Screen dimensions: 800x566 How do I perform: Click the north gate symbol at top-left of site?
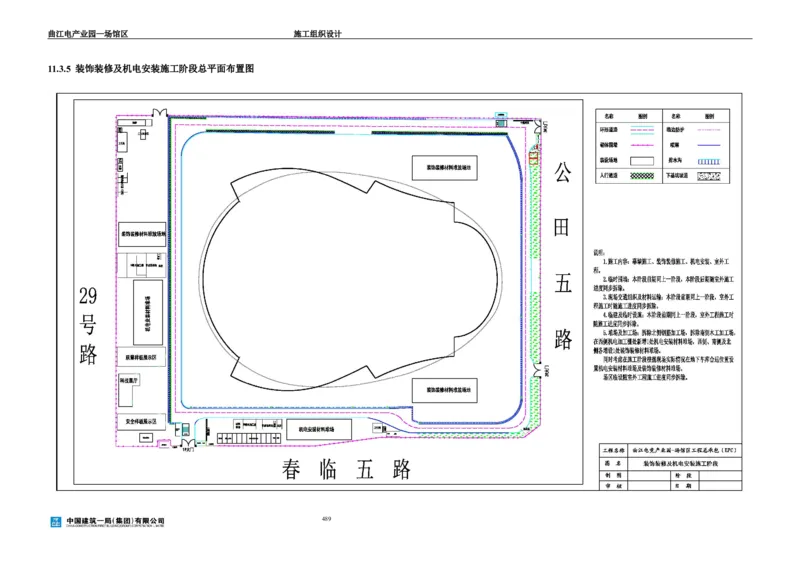click(x=159, y=112)
